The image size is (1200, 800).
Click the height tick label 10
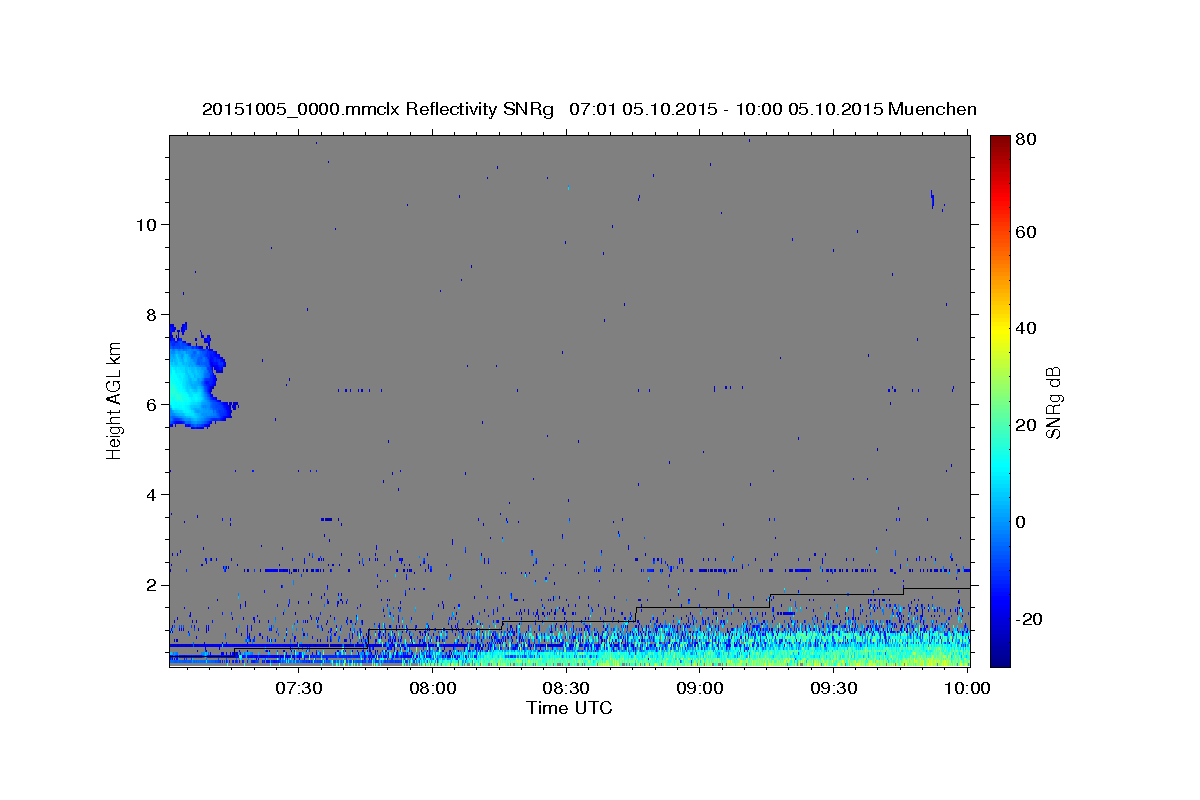click(145, 224)
